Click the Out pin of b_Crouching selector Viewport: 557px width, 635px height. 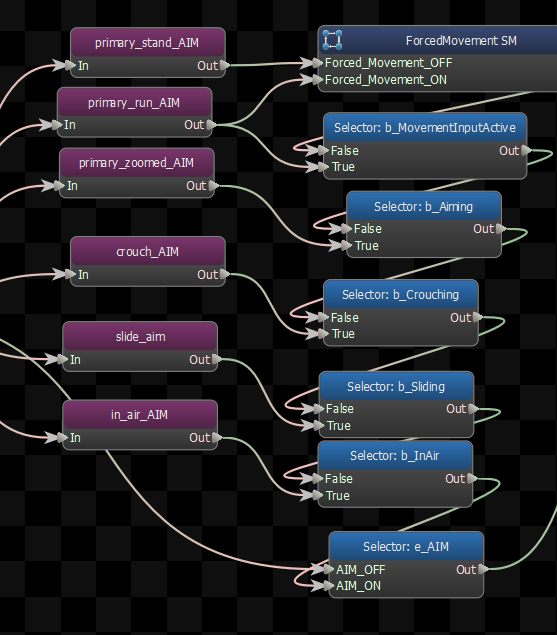pyautogui.click(x=478, y=317)
